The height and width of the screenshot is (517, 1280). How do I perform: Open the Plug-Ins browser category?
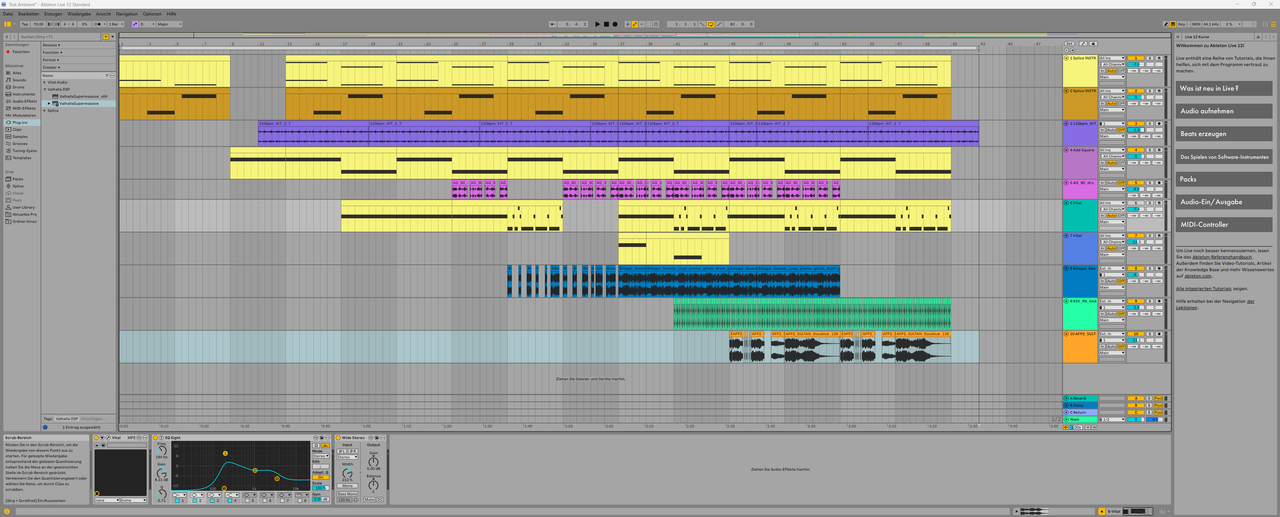(x=20, y=122)
